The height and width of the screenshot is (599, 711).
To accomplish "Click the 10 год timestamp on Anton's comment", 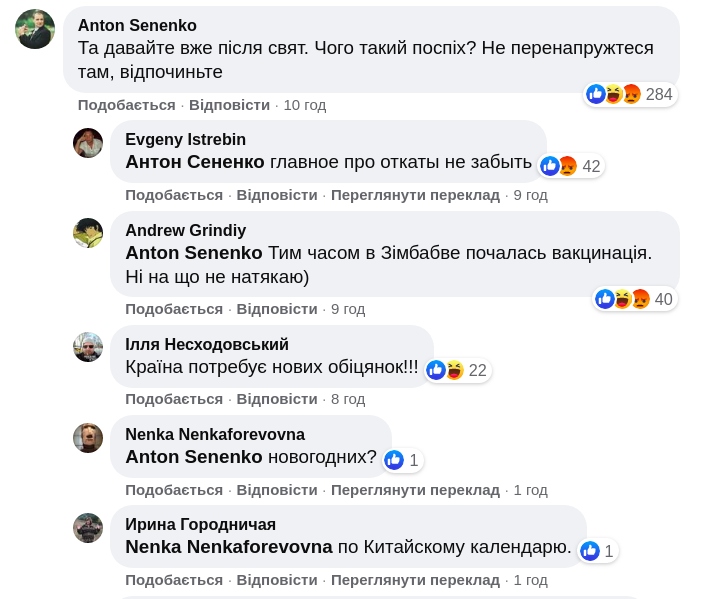I will tap(305, 105).
